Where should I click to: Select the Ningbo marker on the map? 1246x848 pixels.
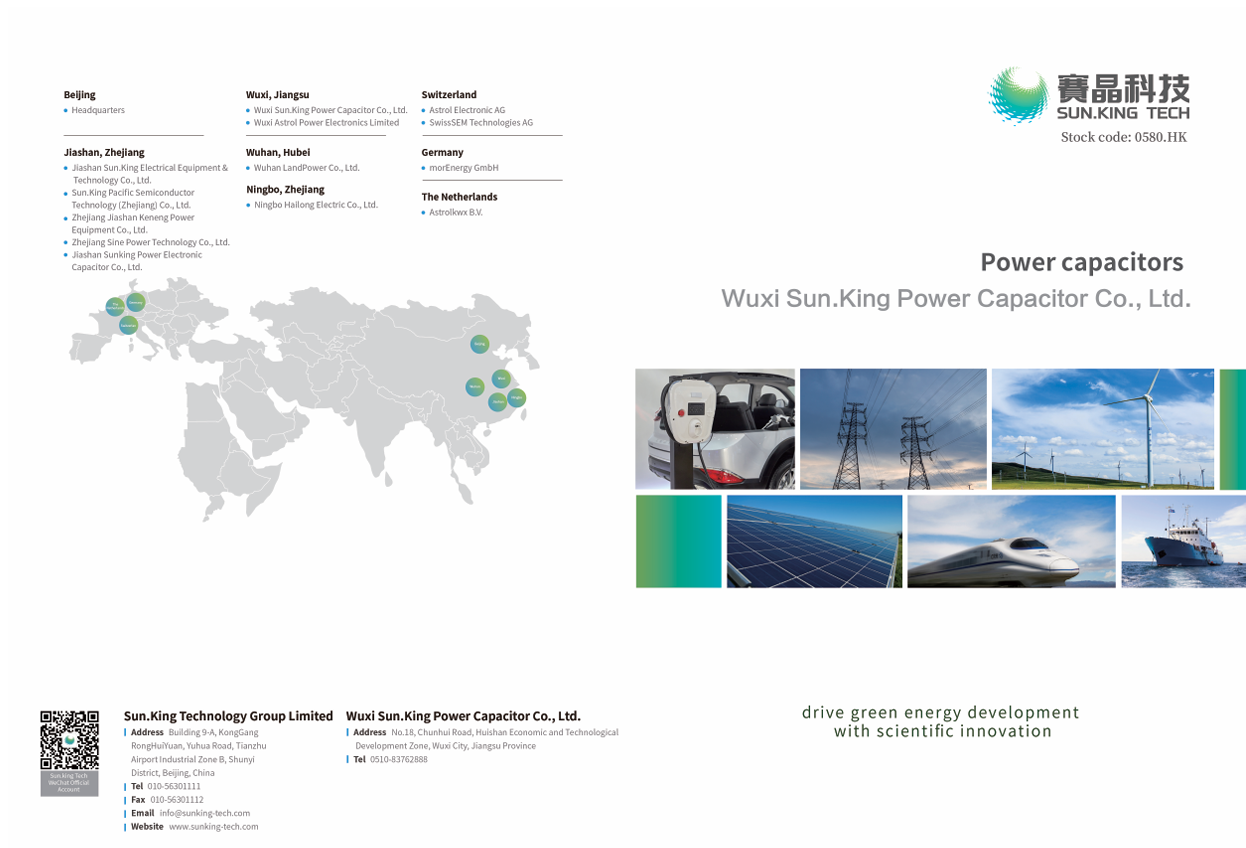click(x=516, y=397)
